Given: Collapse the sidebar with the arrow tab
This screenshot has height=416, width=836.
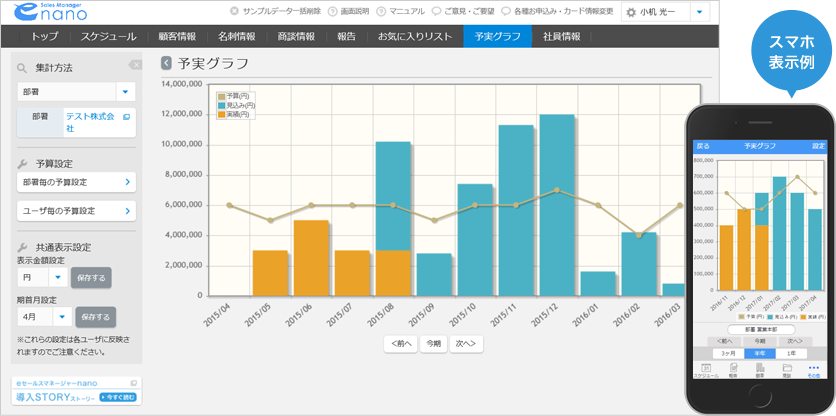Looking at the screenshot, I should 135,65.
